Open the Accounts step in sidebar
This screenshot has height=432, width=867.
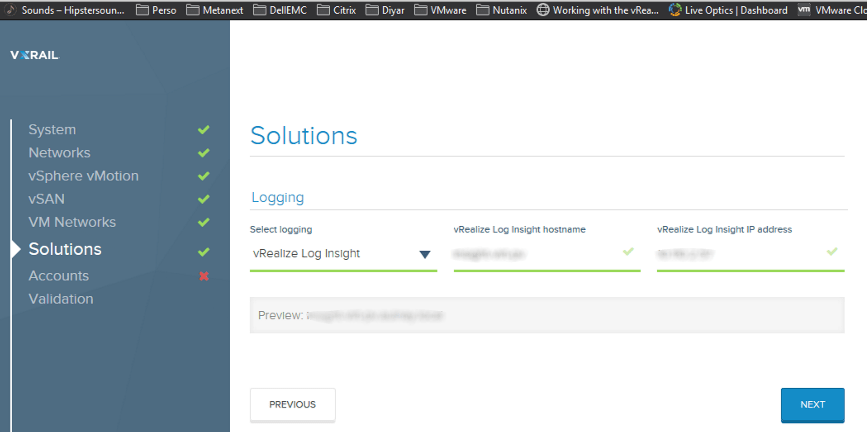(58, 276)
